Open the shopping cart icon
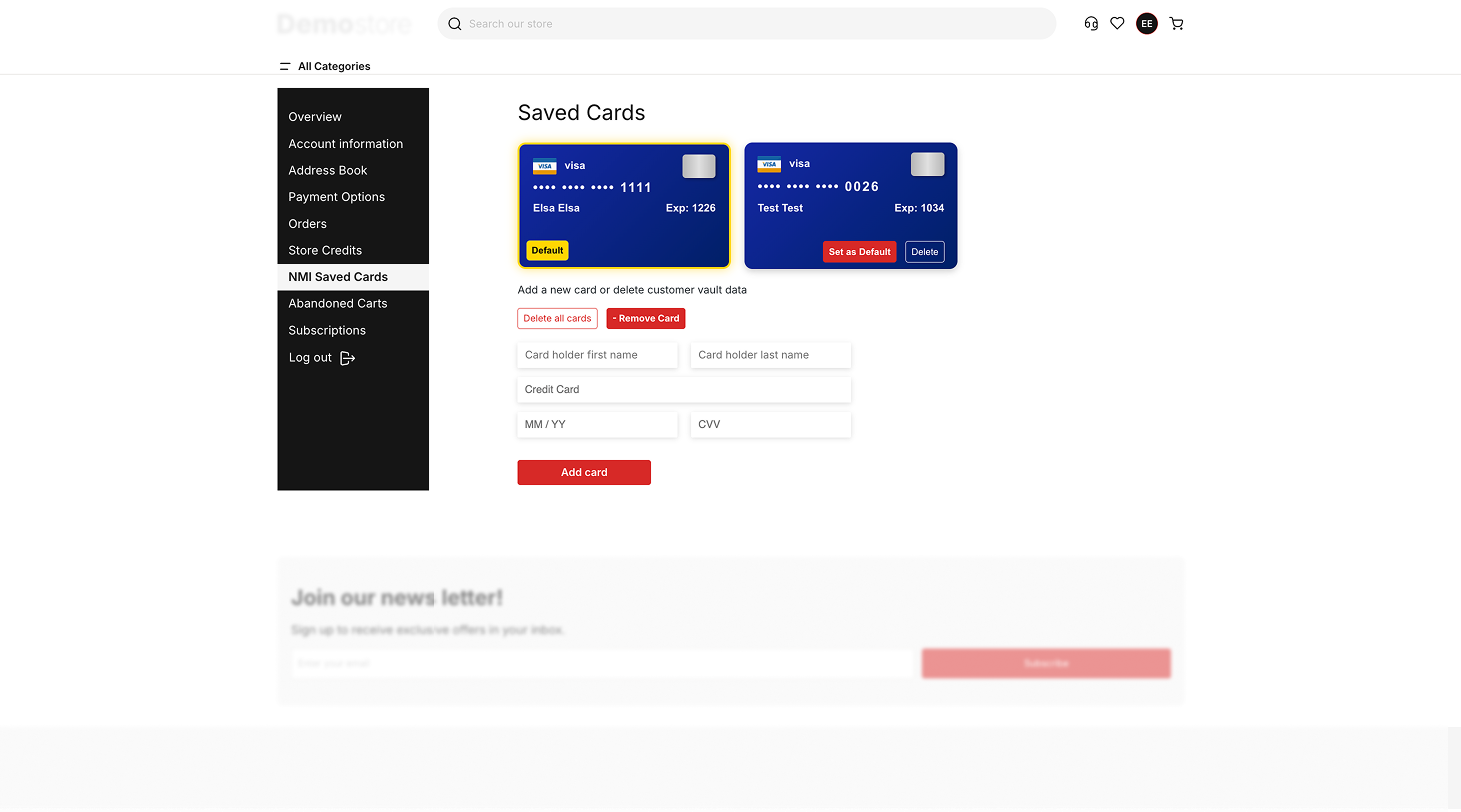Image resolution: width=1461 pixels, height=812 pixels. tap(1176, 24)
